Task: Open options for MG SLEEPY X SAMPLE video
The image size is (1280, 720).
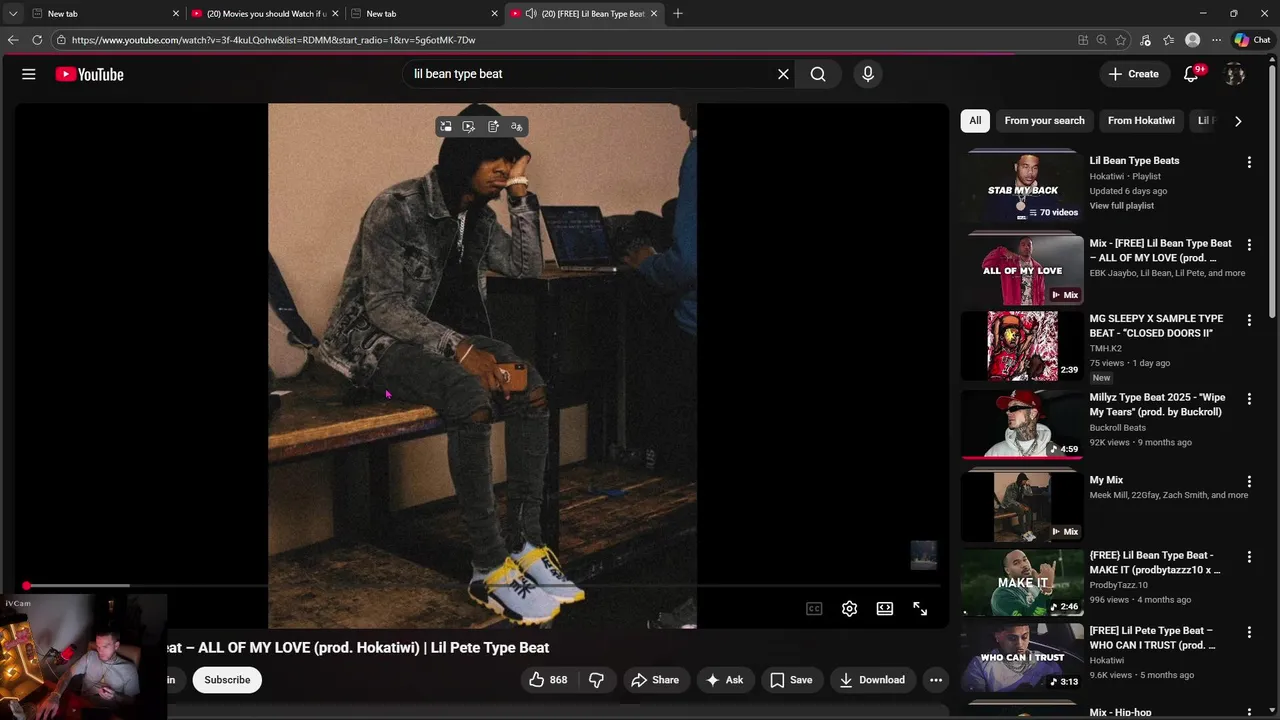Action: pos(1249,320)
